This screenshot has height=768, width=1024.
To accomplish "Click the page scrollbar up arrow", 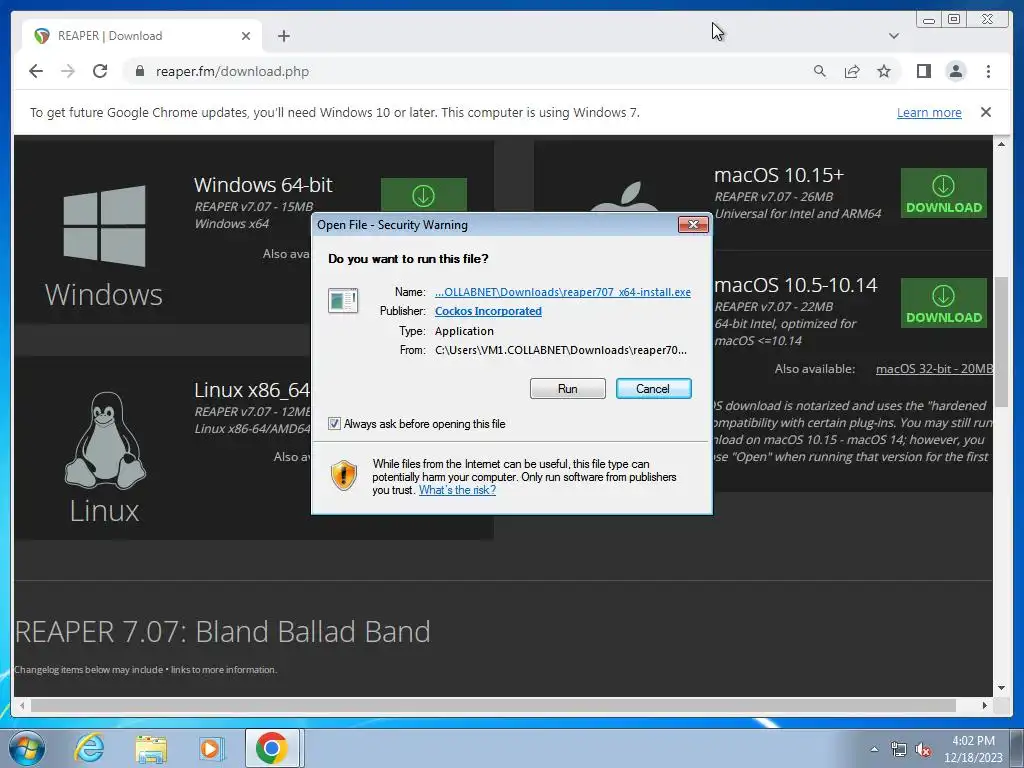I will (x=1001, y=144).
